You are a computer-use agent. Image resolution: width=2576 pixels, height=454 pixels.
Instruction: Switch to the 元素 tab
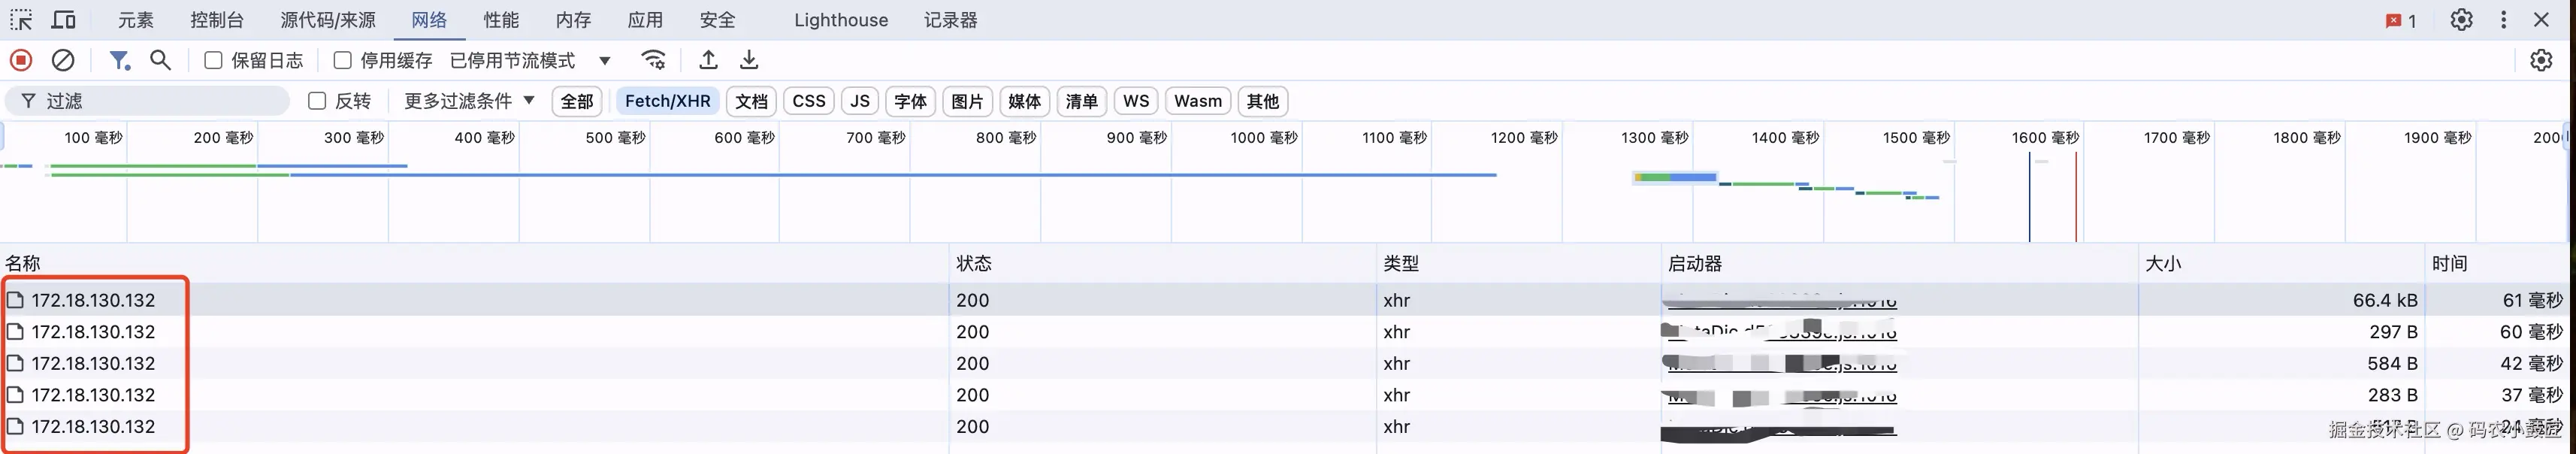[x=136, y=20]
